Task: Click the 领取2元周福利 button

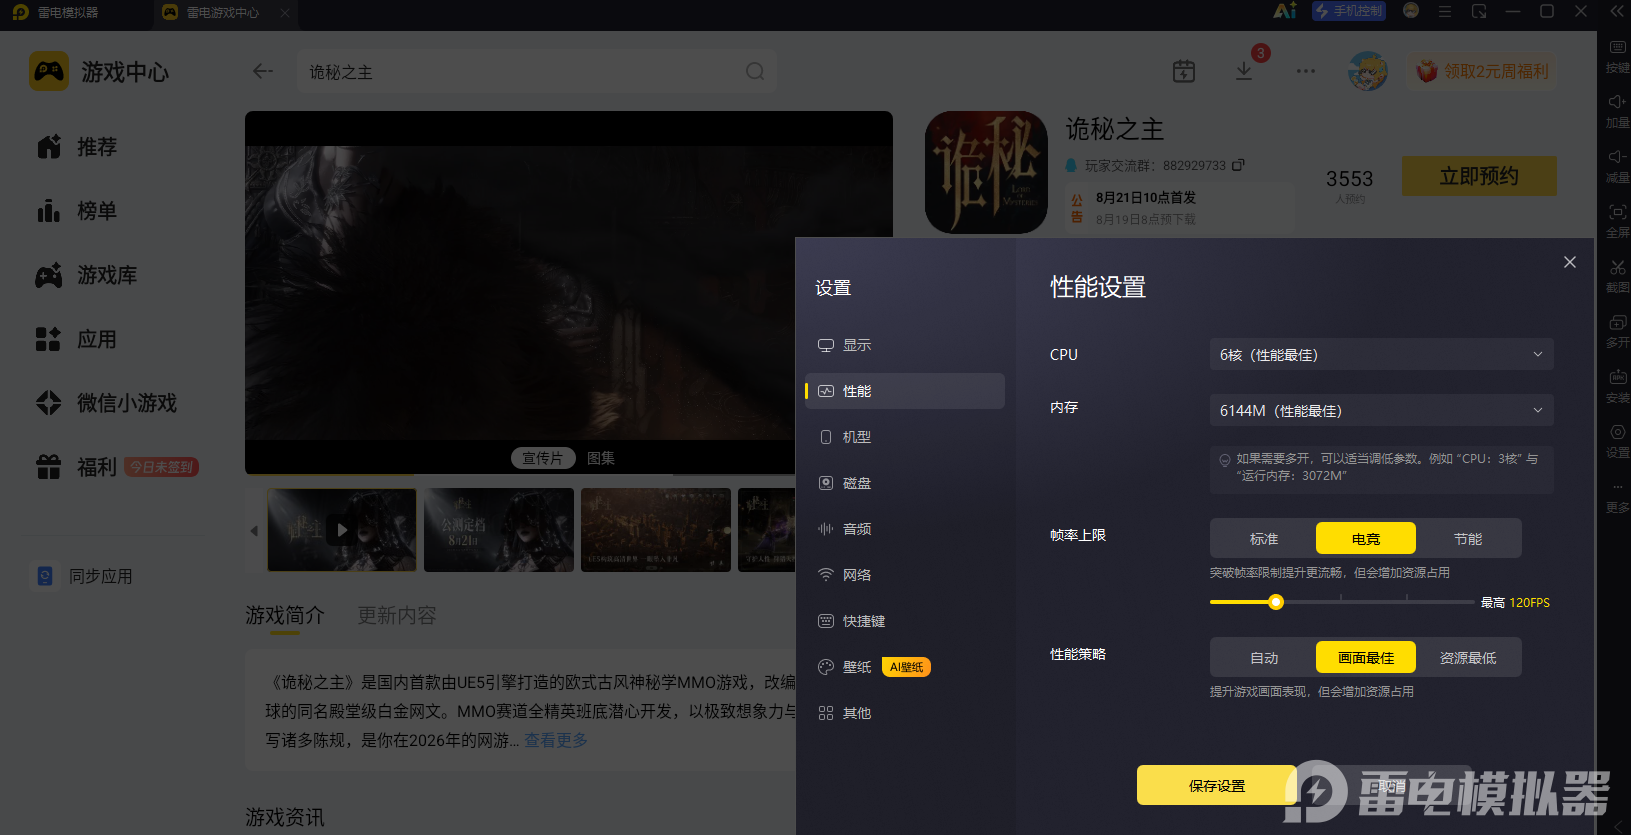Action: coord(1482,71)
